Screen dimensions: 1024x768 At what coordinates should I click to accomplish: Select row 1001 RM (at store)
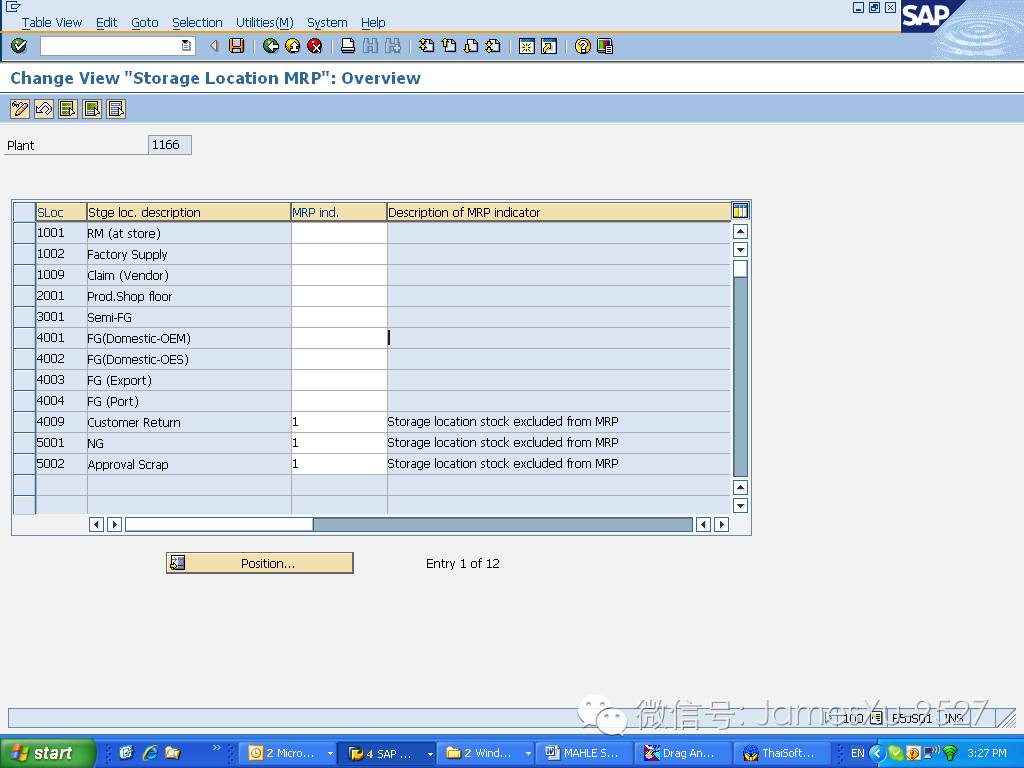coord(24,233)
